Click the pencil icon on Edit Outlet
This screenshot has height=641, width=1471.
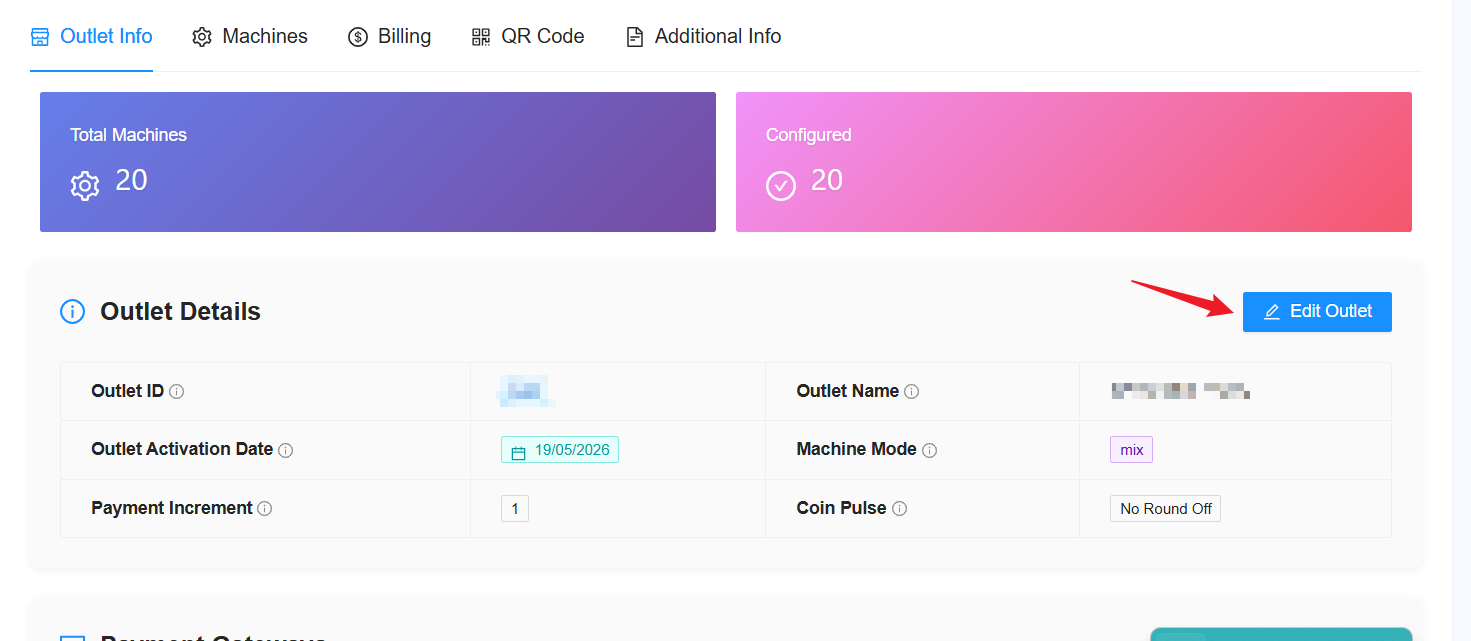click(x=1272, y=312)
